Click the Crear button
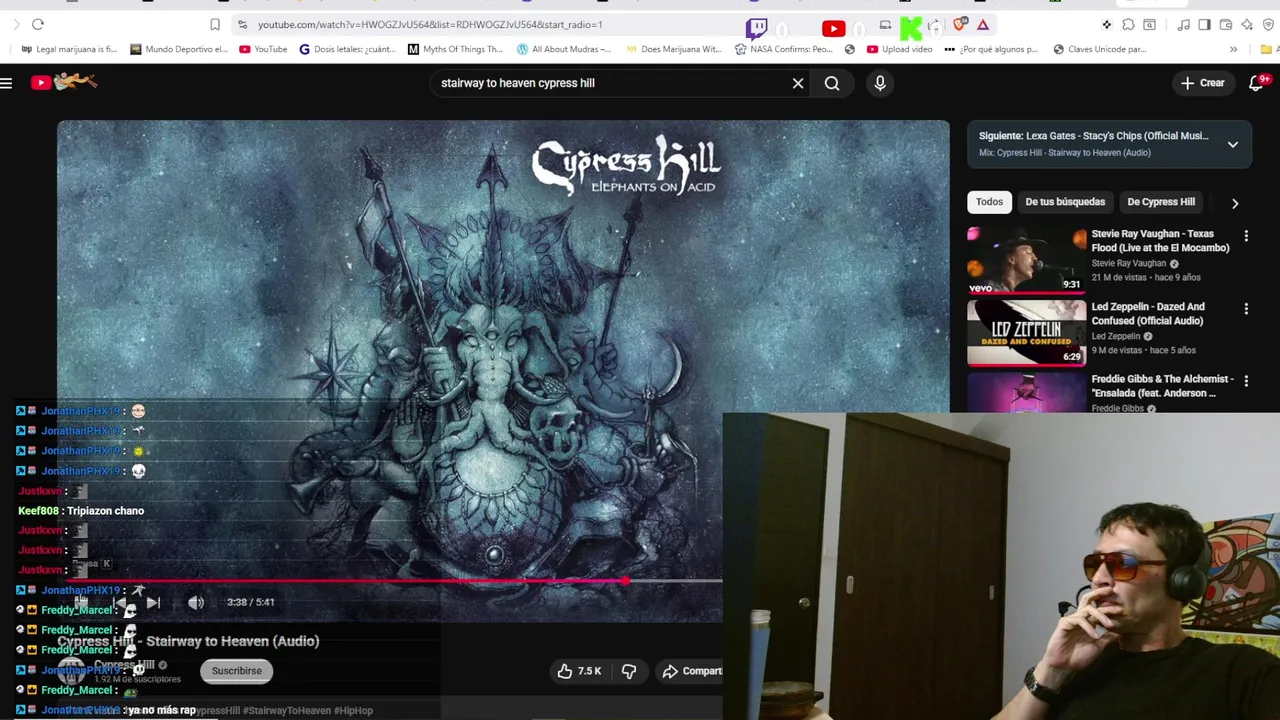1280x720 pixels. point(1201,83)
